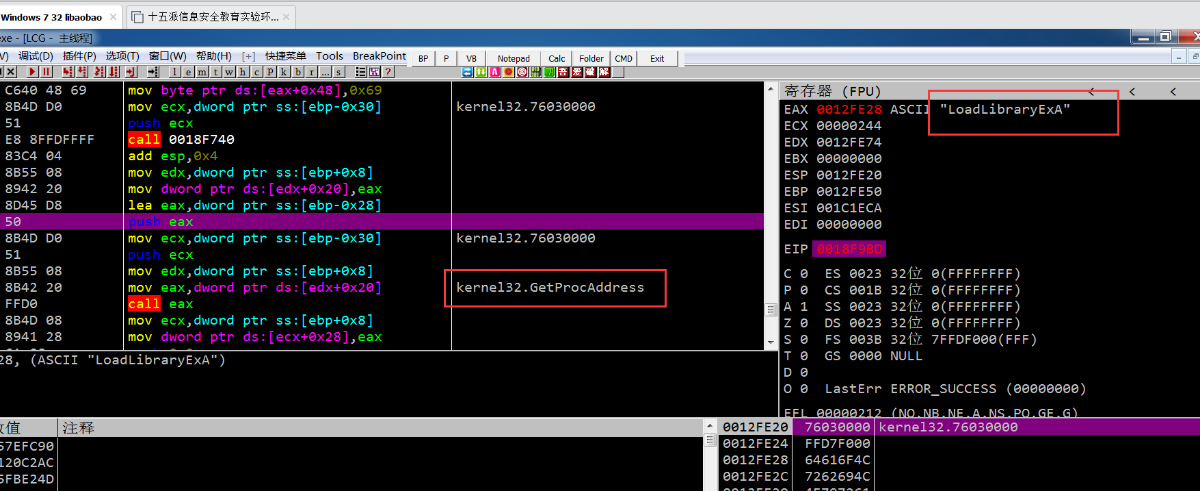Open the 插件(P) plugins menu
The height and width of the screenshot is (491, 1200).
tap(79, 56)
